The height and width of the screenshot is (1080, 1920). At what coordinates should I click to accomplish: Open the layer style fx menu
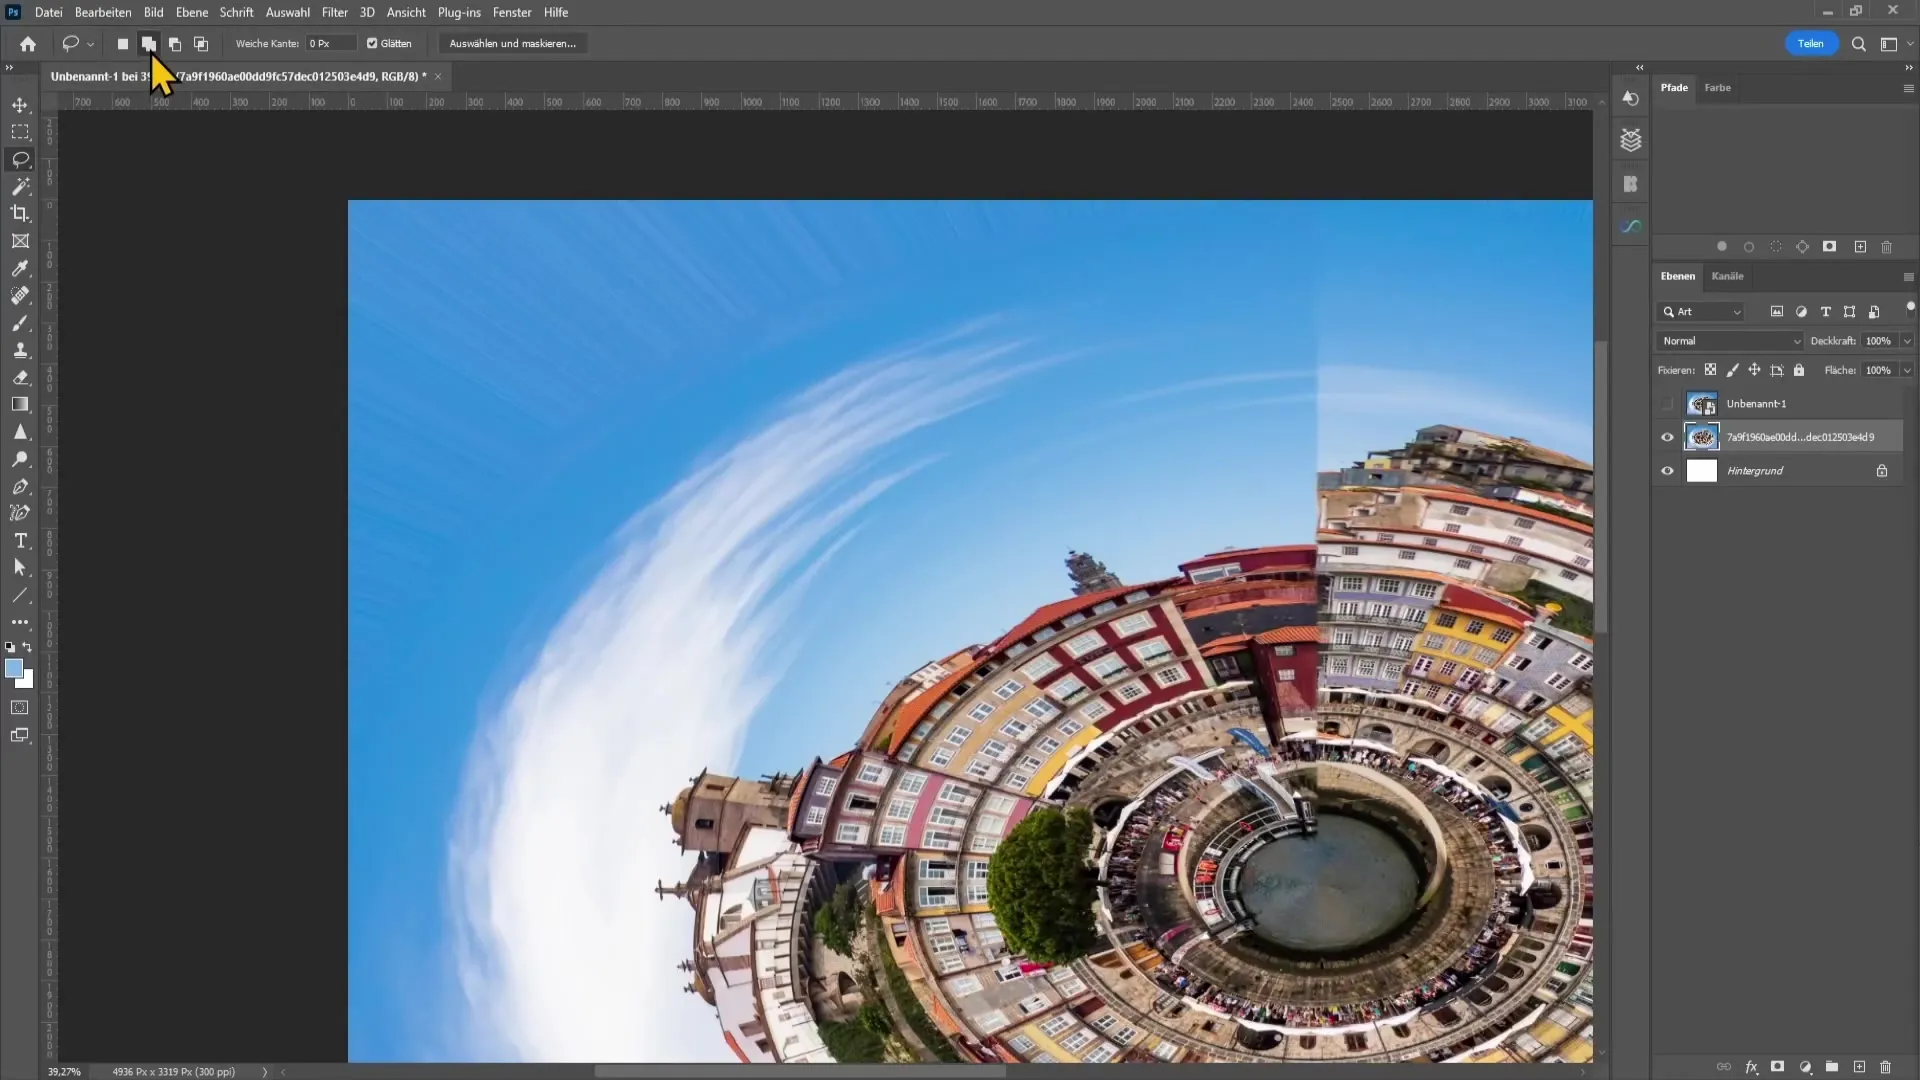coord(1751,1067)
